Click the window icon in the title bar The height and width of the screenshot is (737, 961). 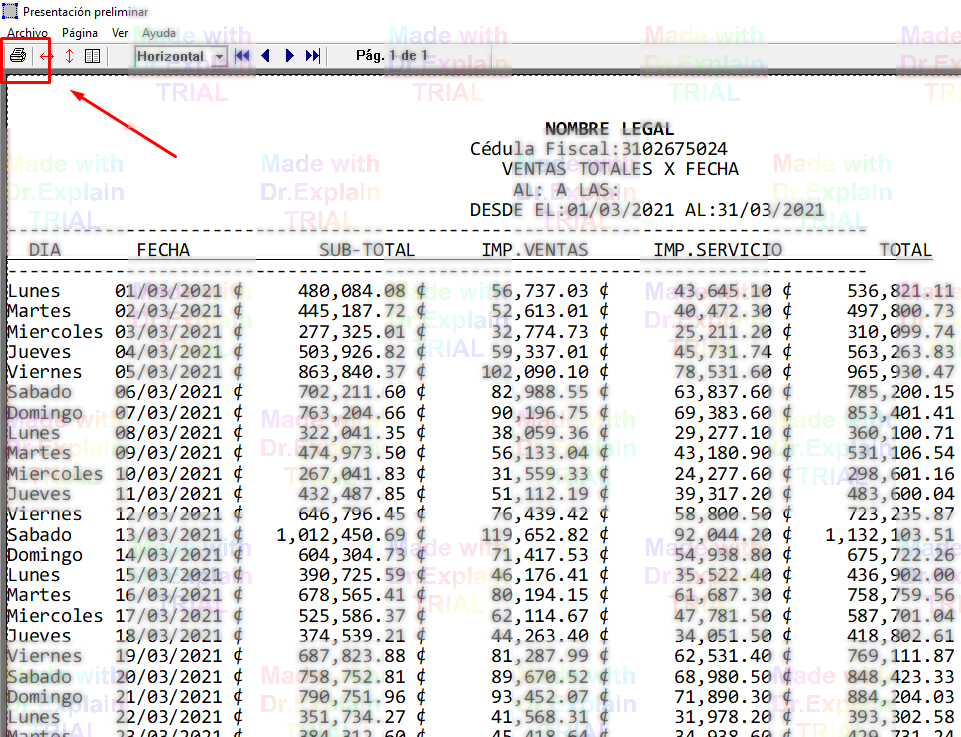[x=11, y=11]
